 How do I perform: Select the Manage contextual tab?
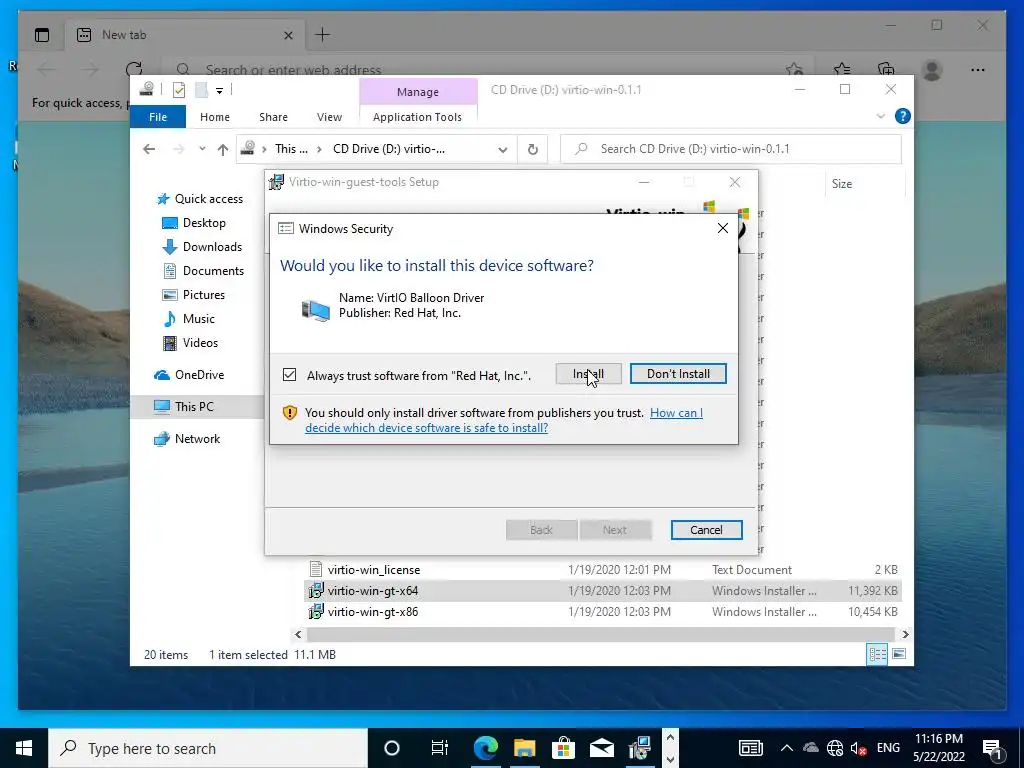click(x=418, y=92)
